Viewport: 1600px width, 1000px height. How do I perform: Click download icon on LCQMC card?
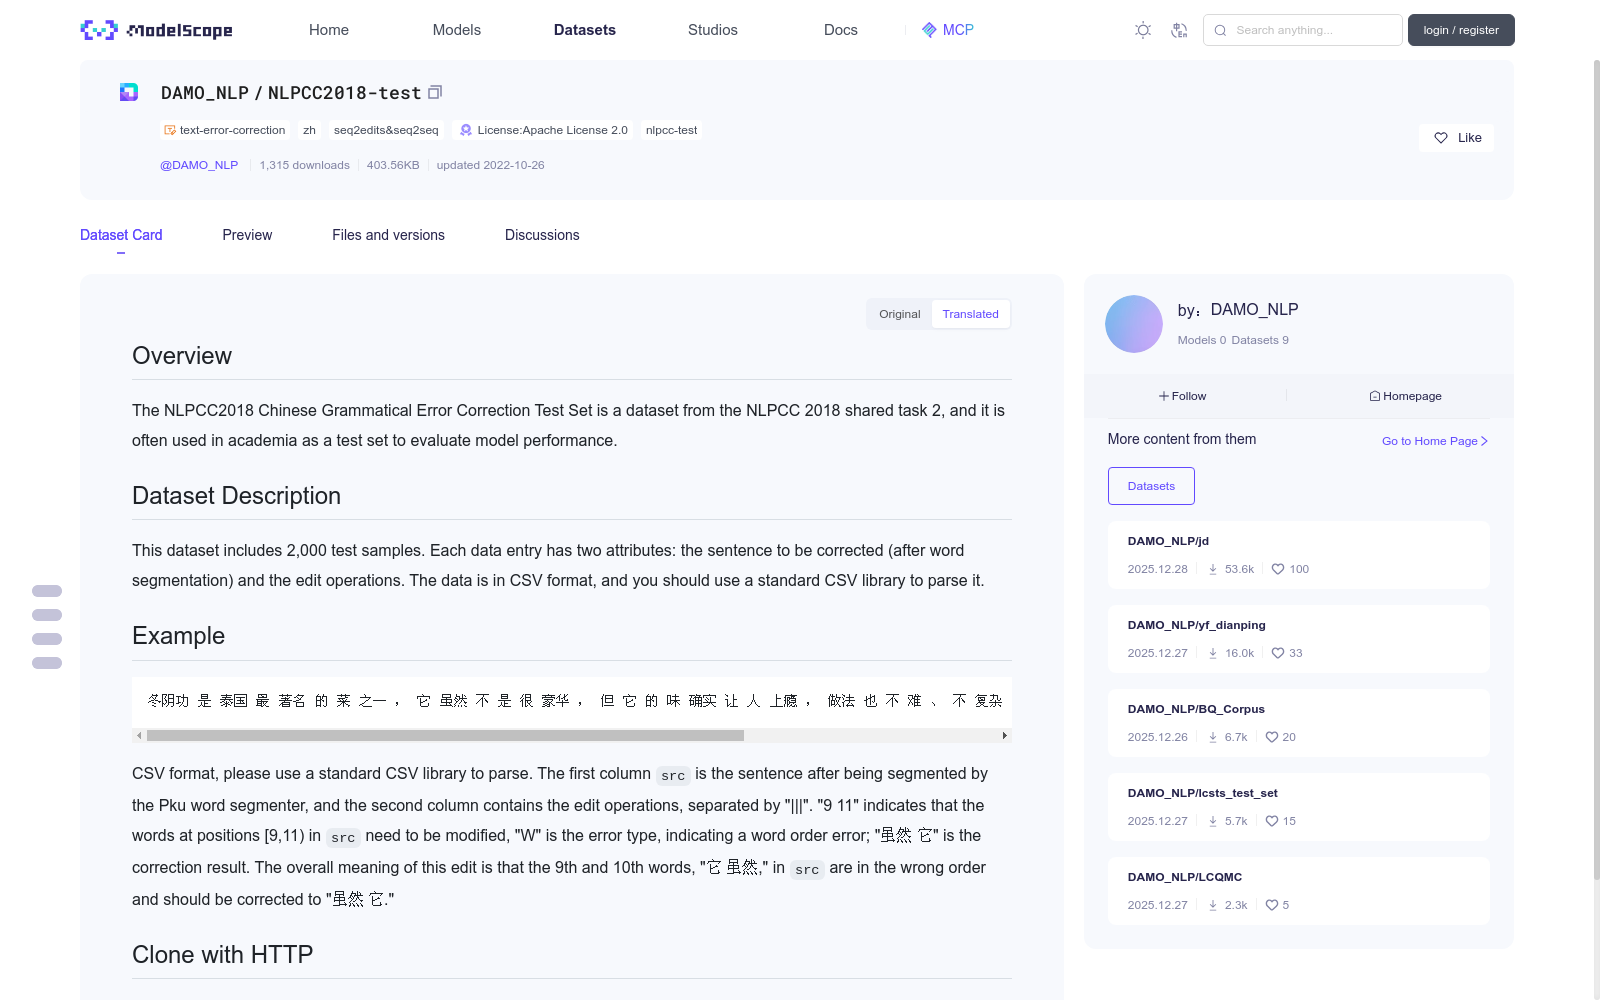click(x=1213, y=905)
